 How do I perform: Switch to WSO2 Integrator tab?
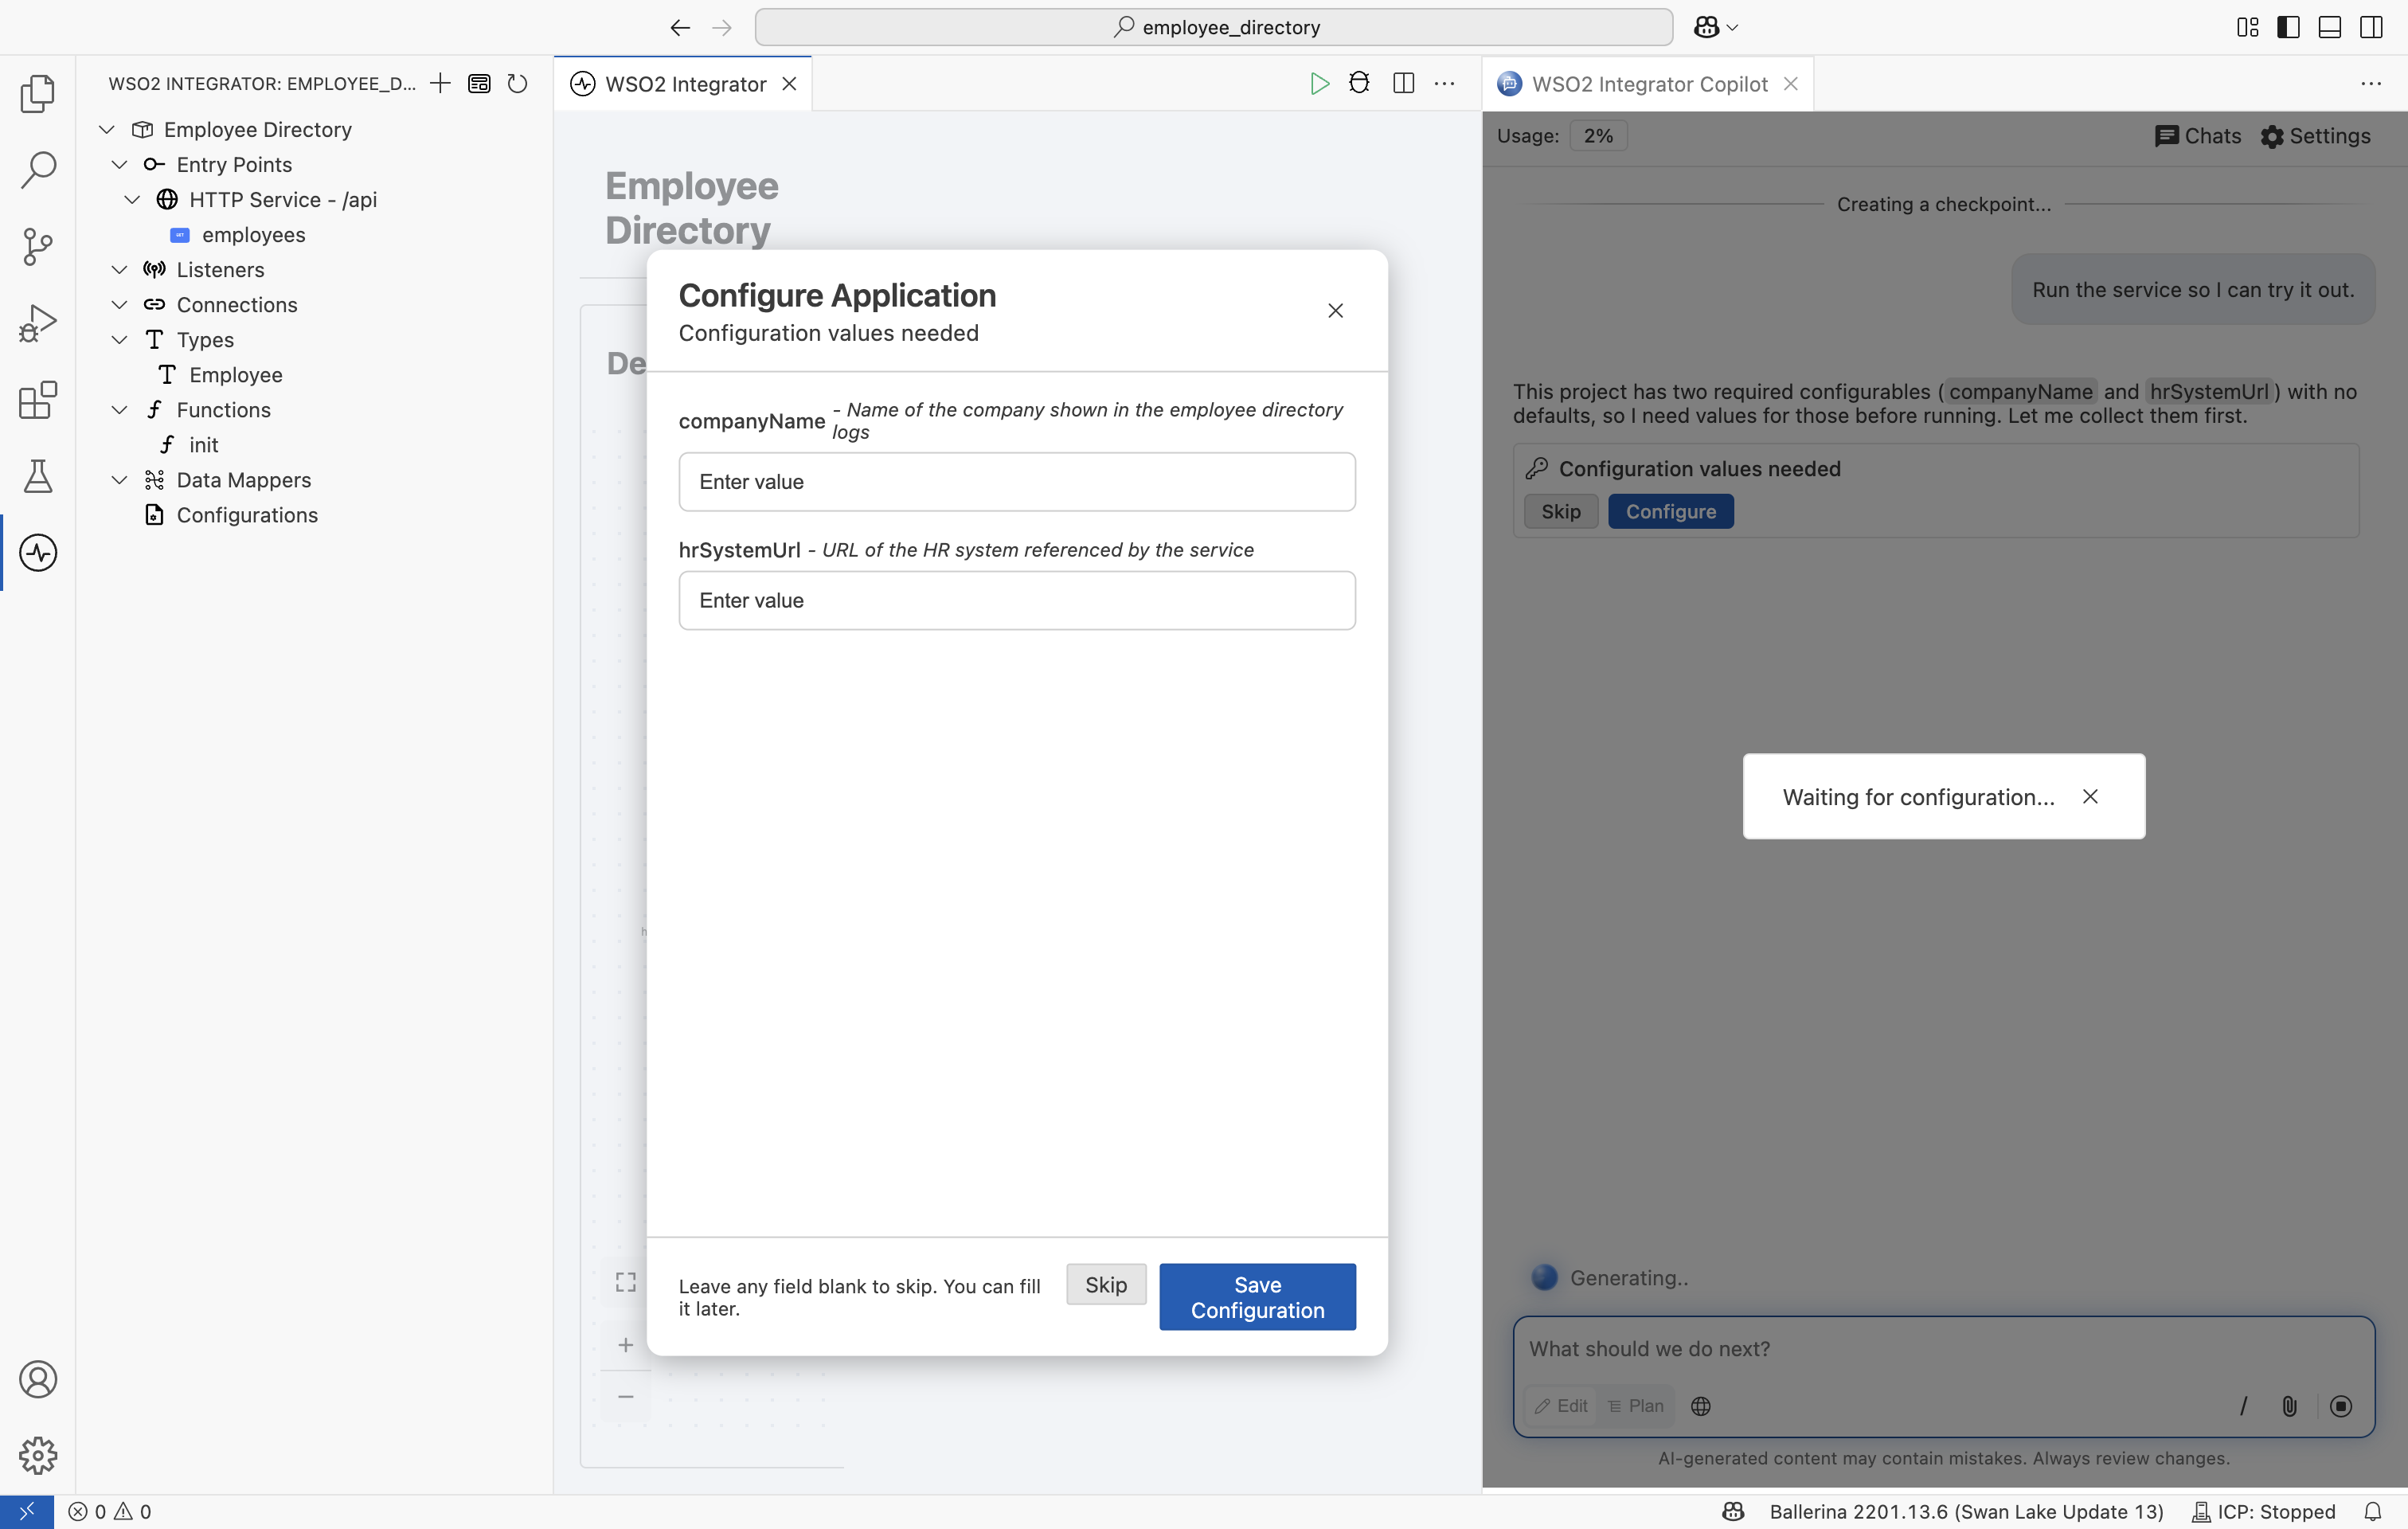pos(683,84)
